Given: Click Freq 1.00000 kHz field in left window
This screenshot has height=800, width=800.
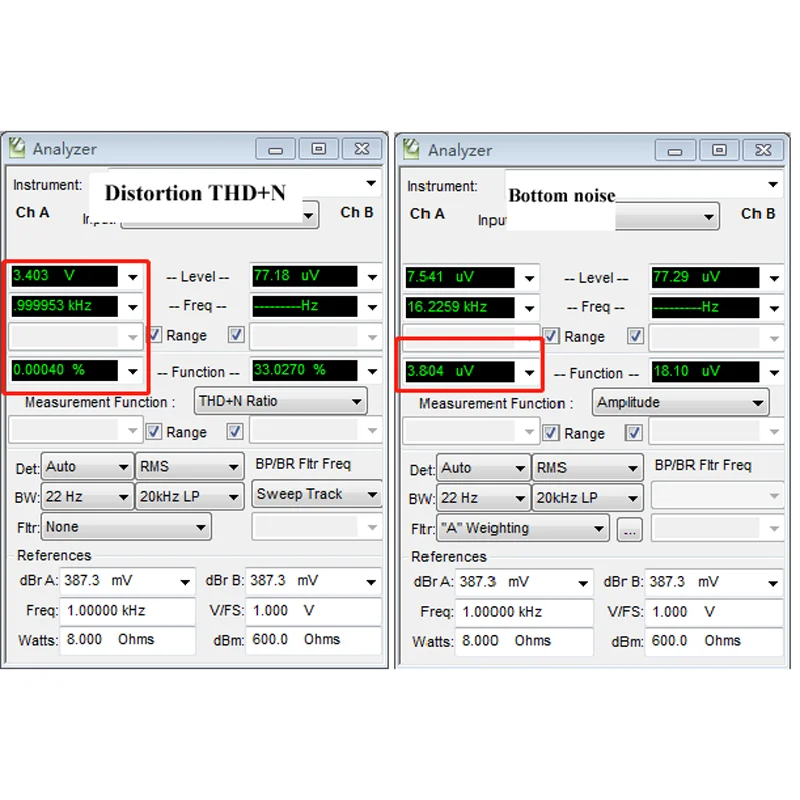Looking at the screenshot, I should [x=127, y=610].
